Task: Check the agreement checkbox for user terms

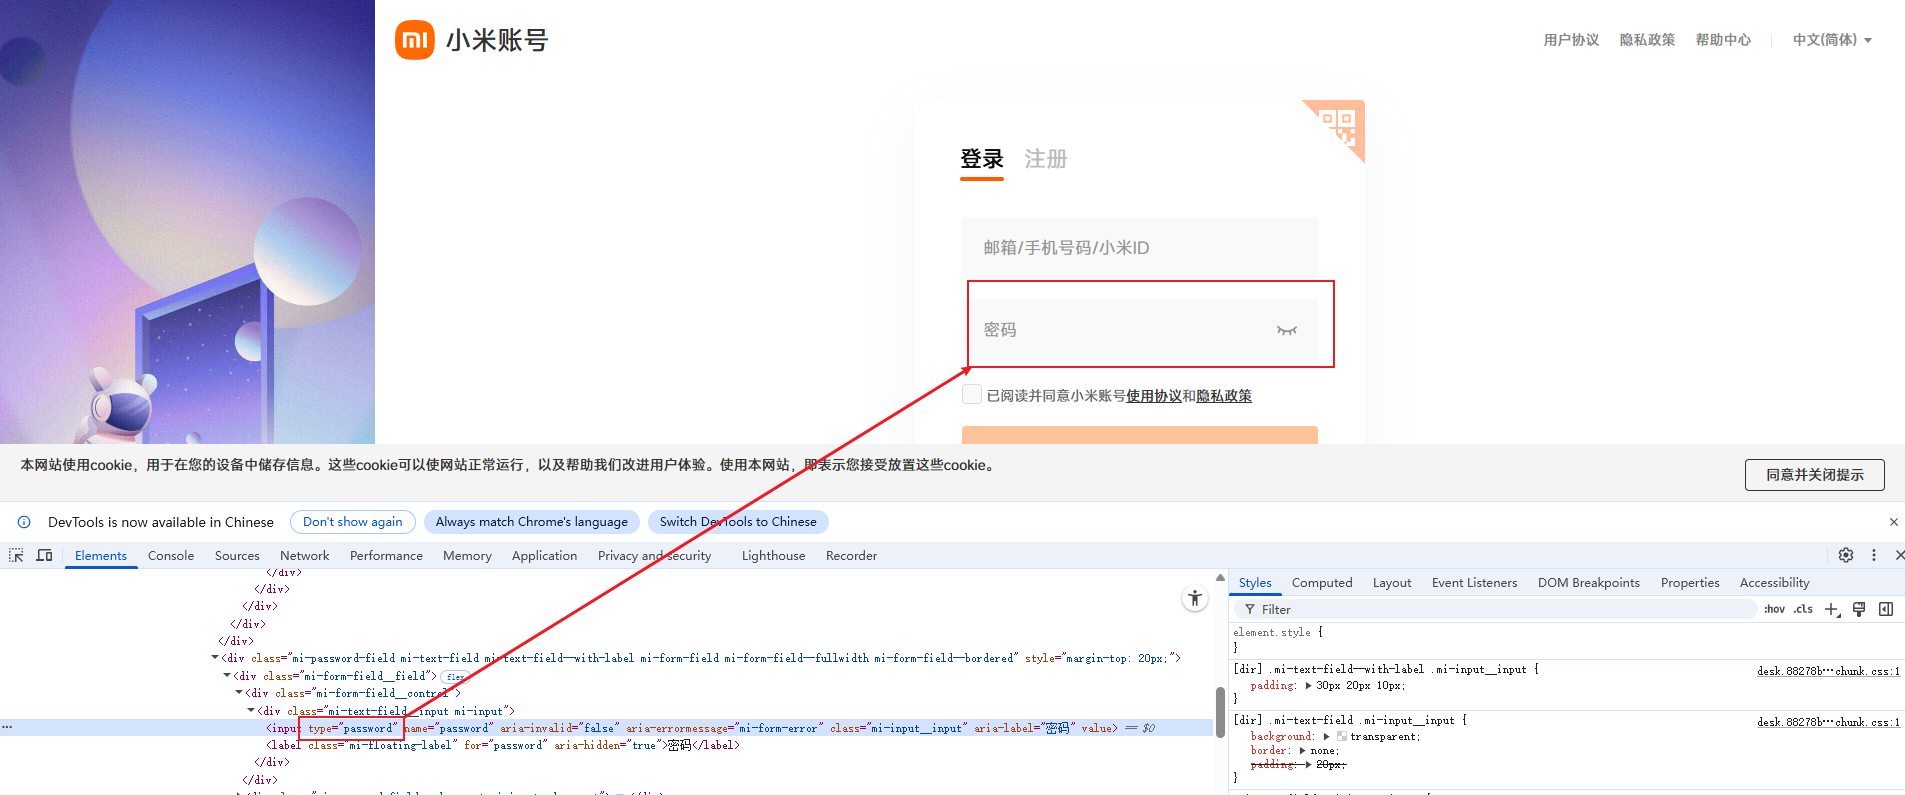Action: click(x=972, y=395)
